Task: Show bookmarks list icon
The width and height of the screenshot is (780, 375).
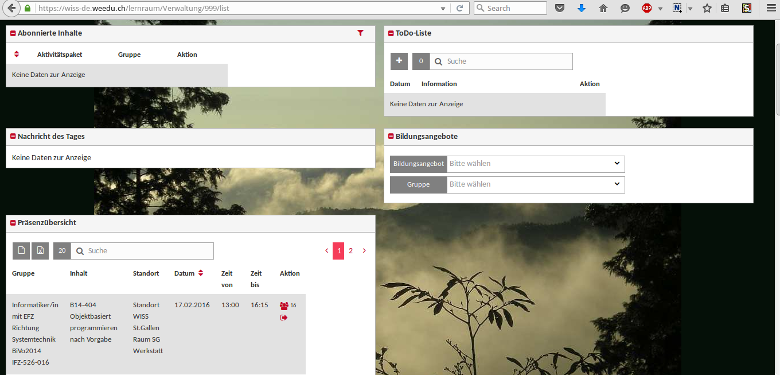Action: (x=725, y=8)
